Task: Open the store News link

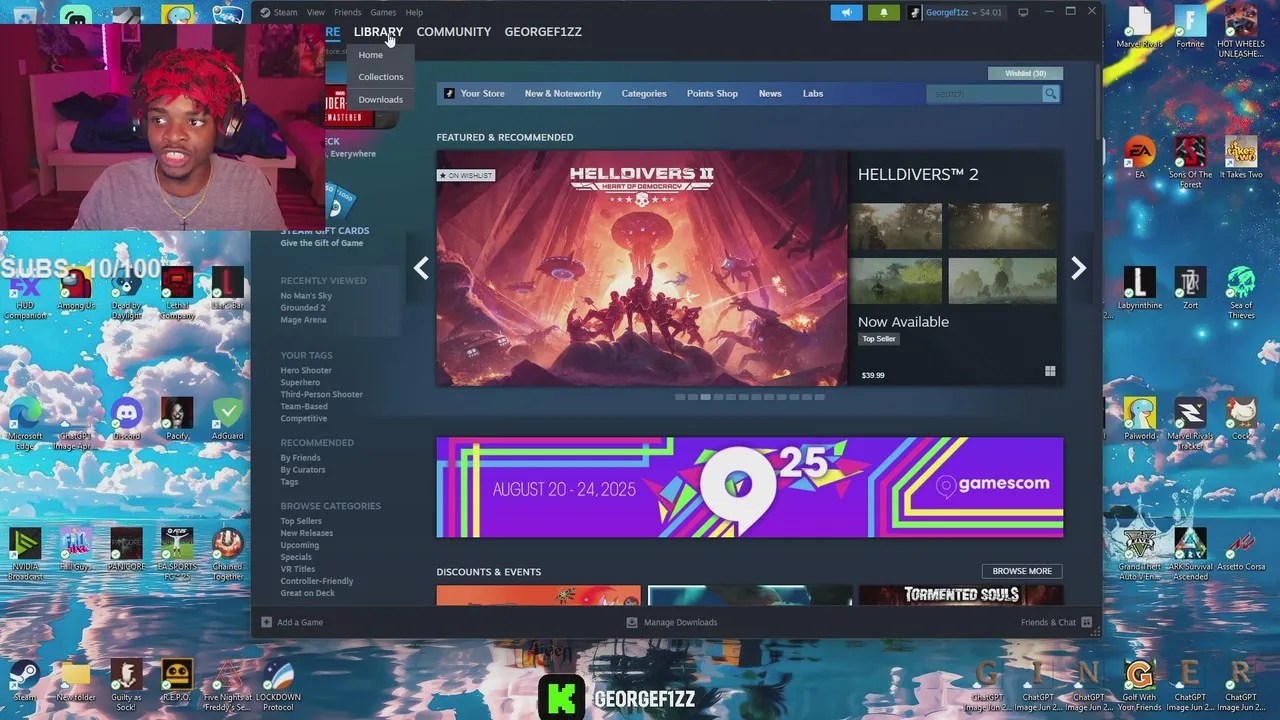Action: click(770, 94)
